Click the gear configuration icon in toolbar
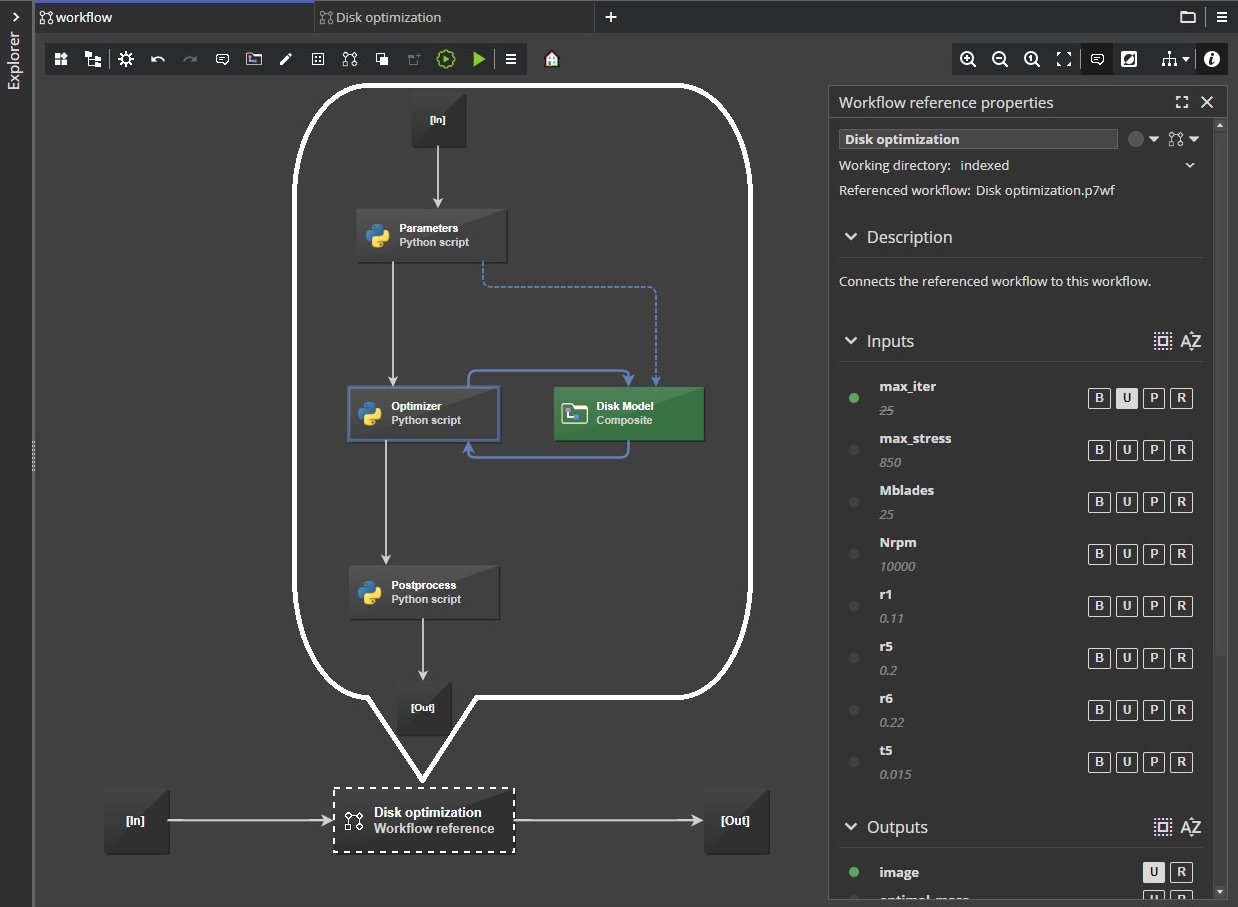Viewport: 1238px width, 907px height. point(126,59)
